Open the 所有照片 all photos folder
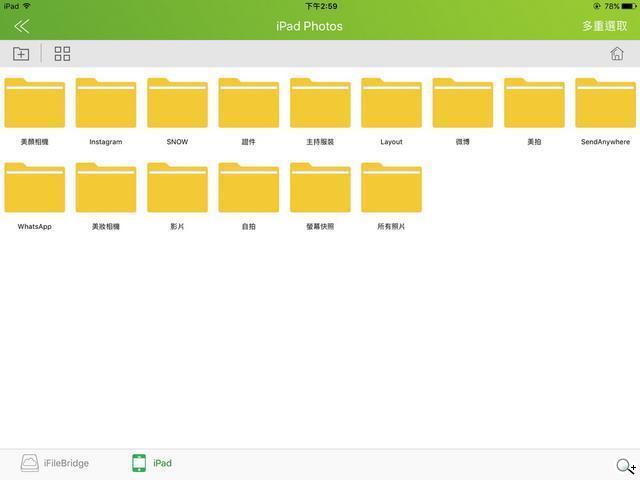The height and width of the screenshot is (480, 640). pyautogui.click(x=391, y=187)
